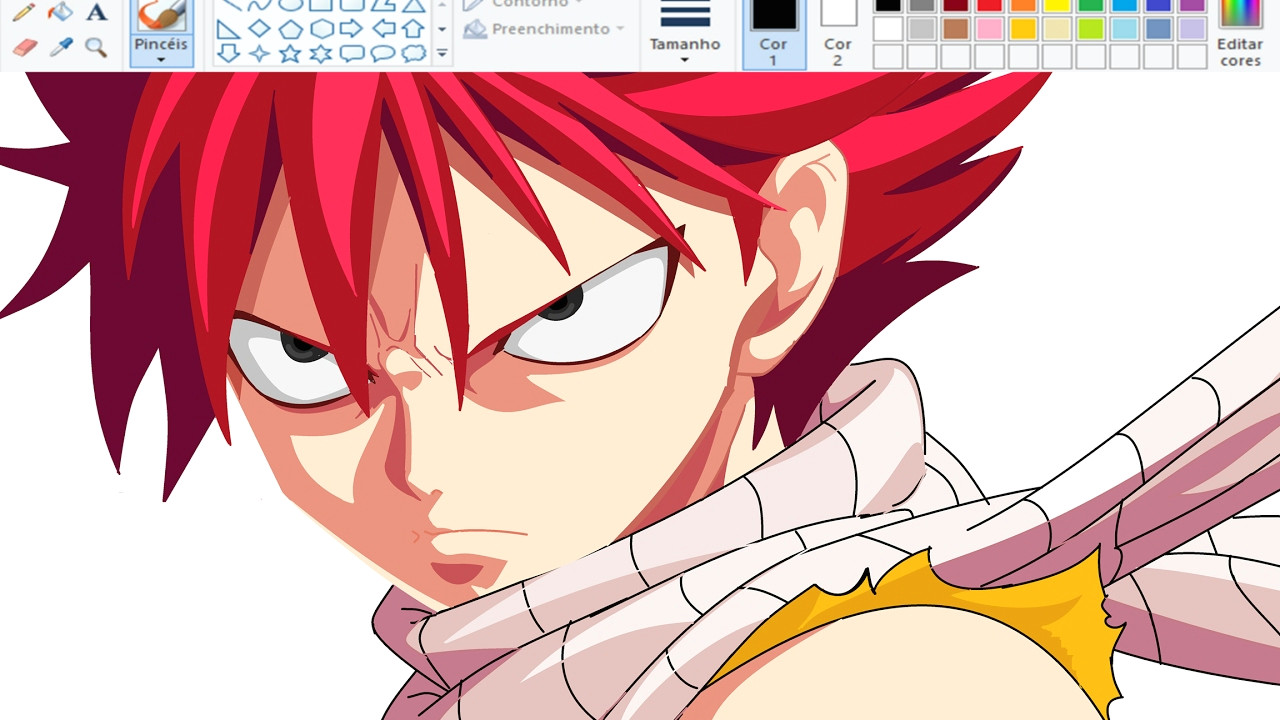Image resolution: width=1280 pixels, height=720 pixels.
Task: Pick the bright red color swatch
Action: (990, 5)
